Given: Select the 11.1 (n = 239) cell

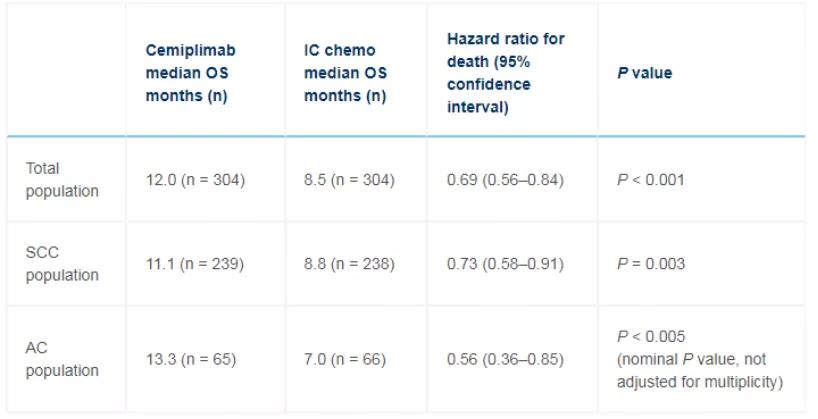Looking at the screenshot, I should click(194, 265).
